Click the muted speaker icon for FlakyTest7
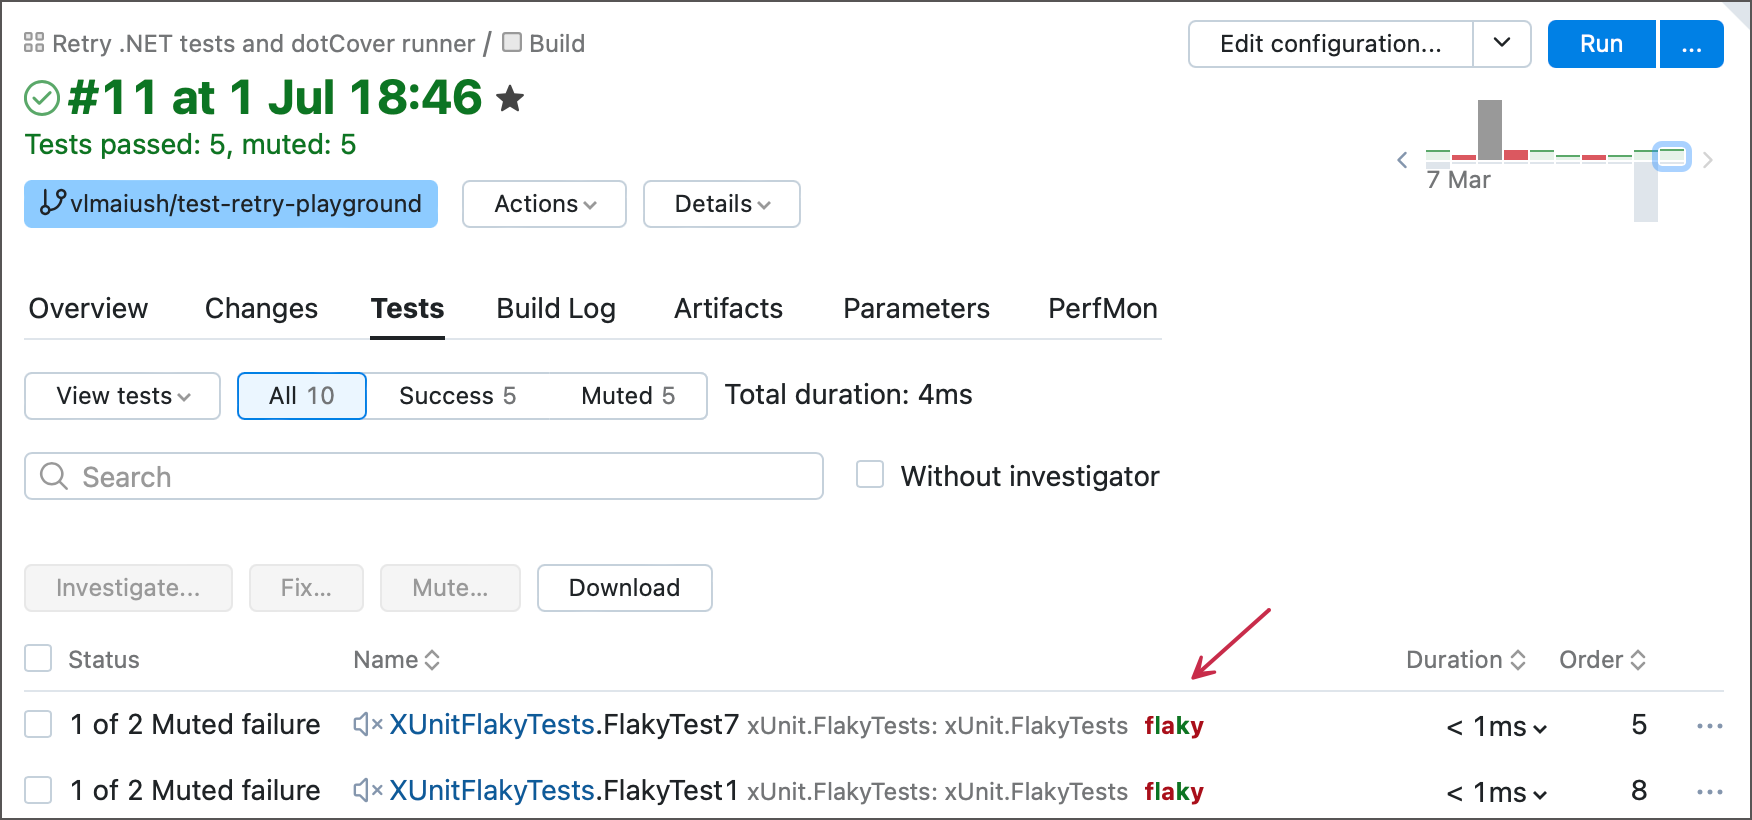The width and height of the screenshot is (1752, 820). tap(367, 725)
